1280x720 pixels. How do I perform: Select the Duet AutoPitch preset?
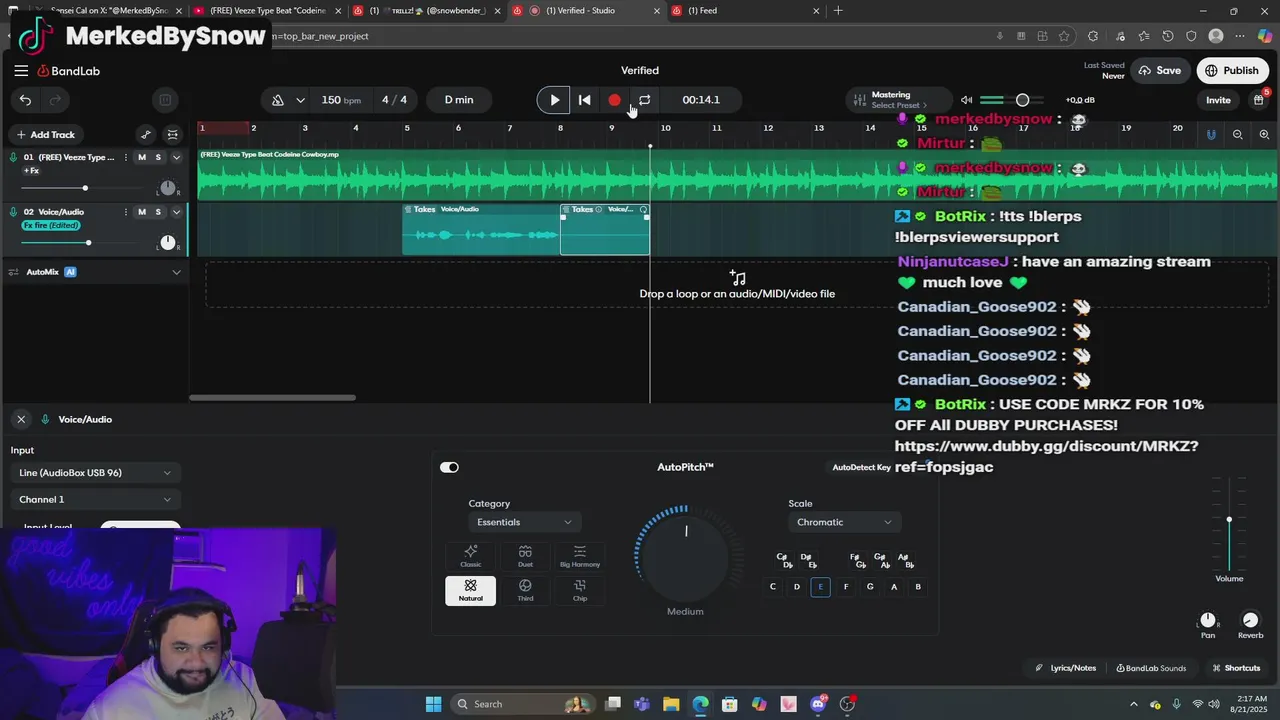[525, 556]
